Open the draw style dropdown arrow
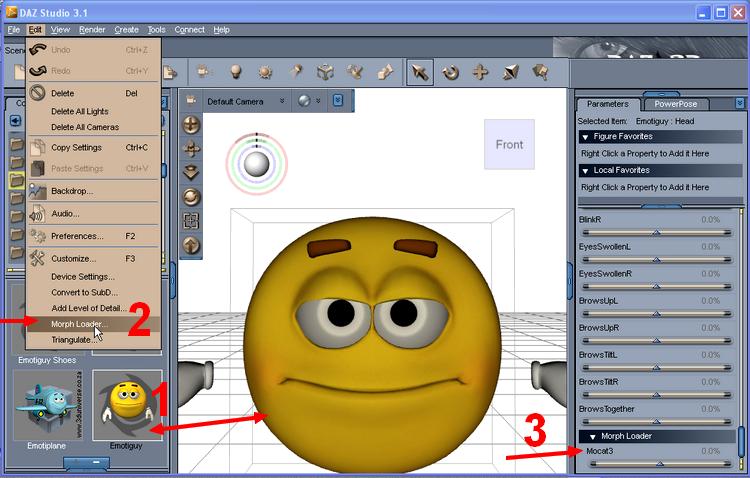 point(318,100)
